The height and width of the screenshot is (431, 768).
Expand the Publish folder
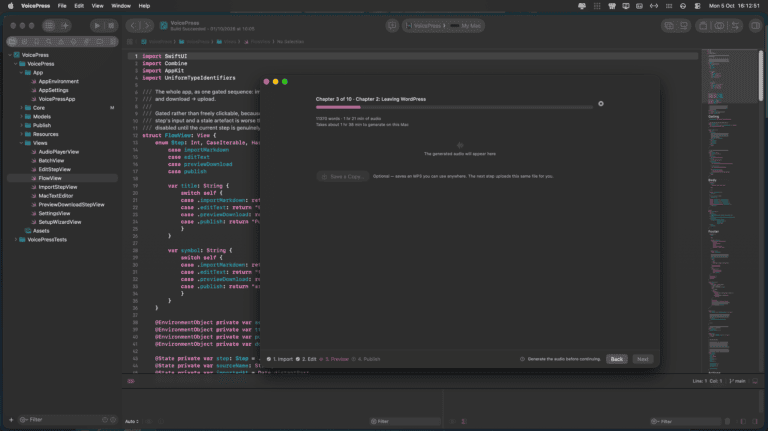click(22, 125)
